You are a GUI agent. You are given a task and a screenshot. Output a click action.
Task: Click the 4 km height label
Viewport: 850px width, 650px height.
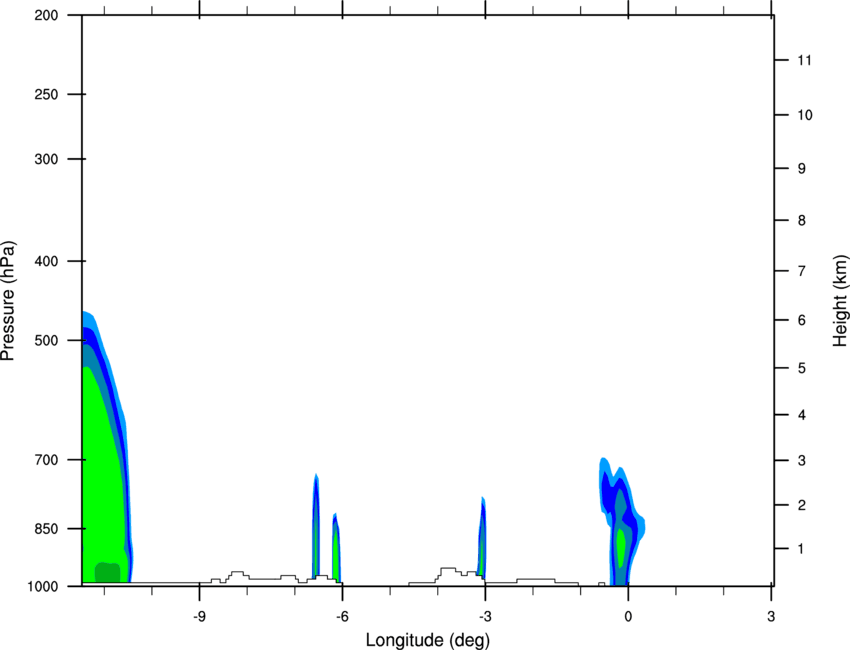click(802, 415)
